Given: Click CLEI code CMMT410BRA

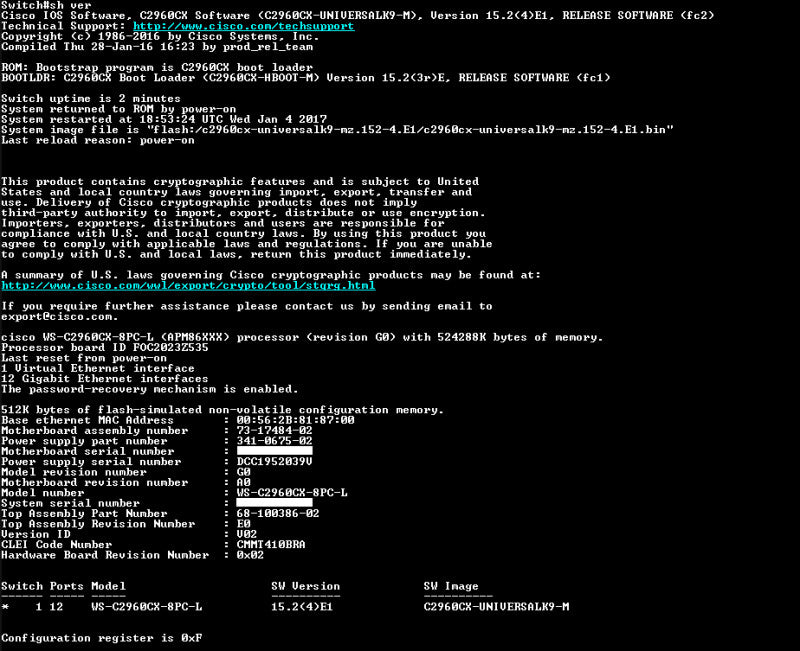Looking at the screenshot, I should pyautogui.click(x=271, y=545).
